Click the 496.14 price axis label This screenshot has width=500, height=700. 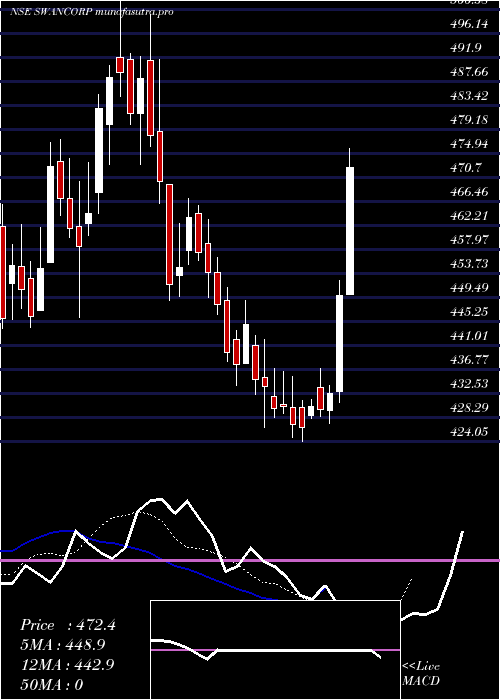click(469, 24)
